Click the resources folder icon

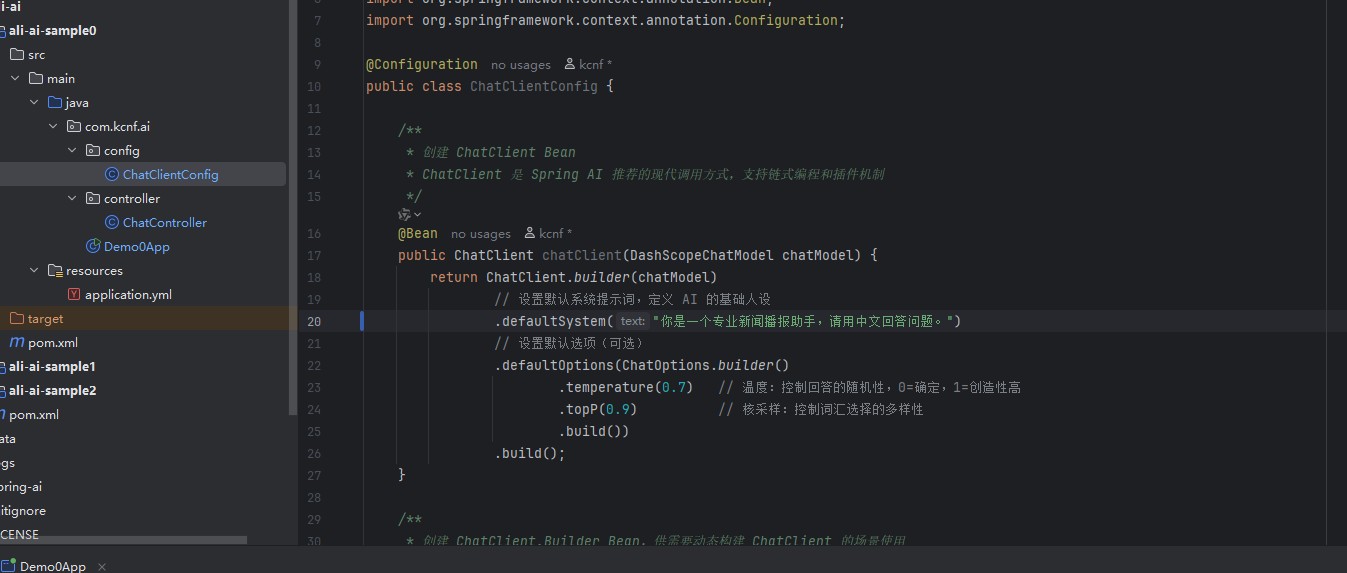point(55,271)
